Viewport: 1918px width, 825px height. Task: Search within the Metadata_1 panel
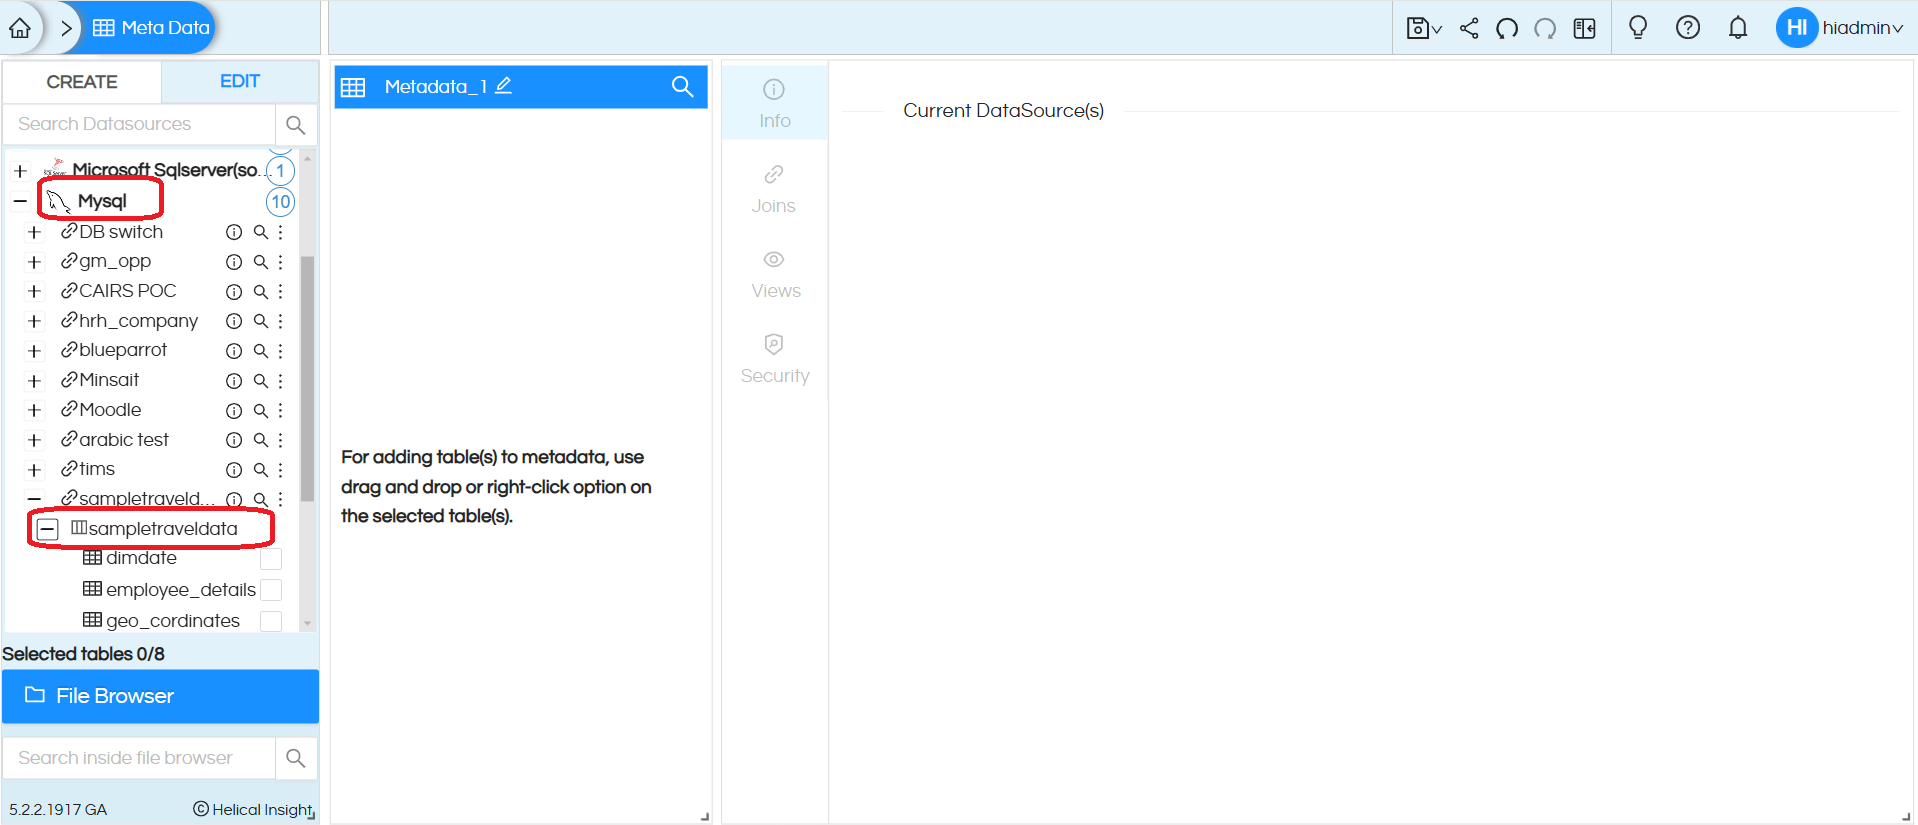pyautogui.click(x=682, y=86)
